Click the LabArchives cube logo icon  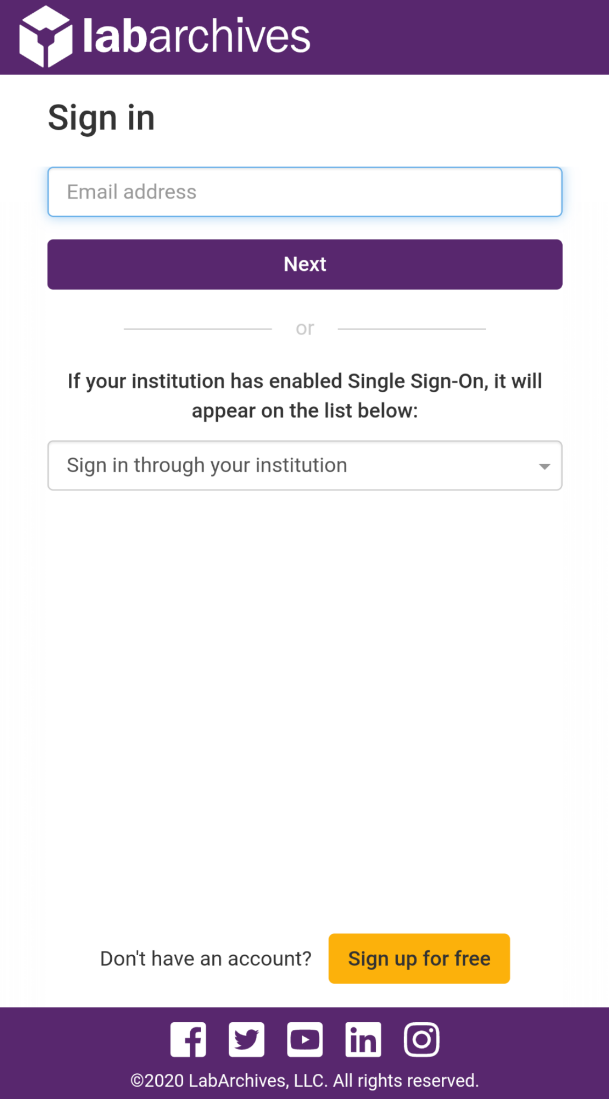(x=44, y=36)
